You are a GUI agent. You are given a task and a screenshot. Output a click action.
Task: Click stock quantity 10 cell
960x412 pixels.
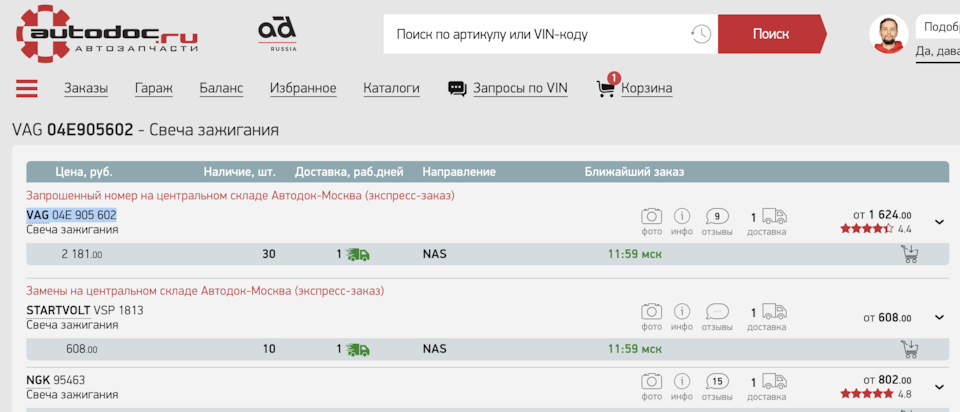tap(269, 350)
